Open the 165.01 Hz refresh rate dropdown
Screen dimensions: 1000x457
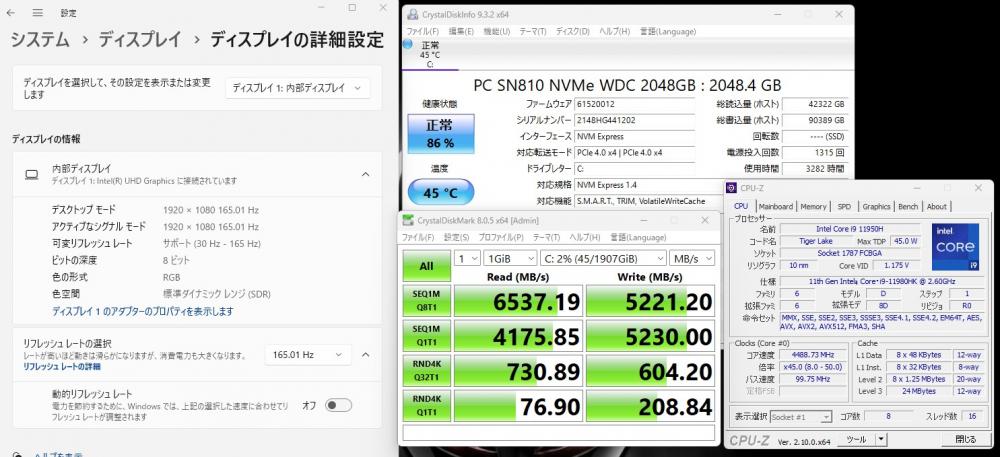[x=308, y=354]
